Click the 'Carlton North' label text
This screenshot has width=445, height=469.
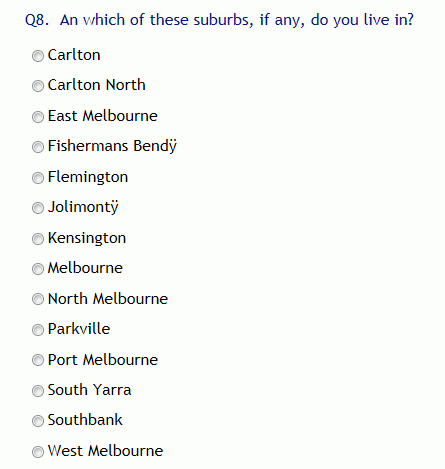[x=97, y=85]
